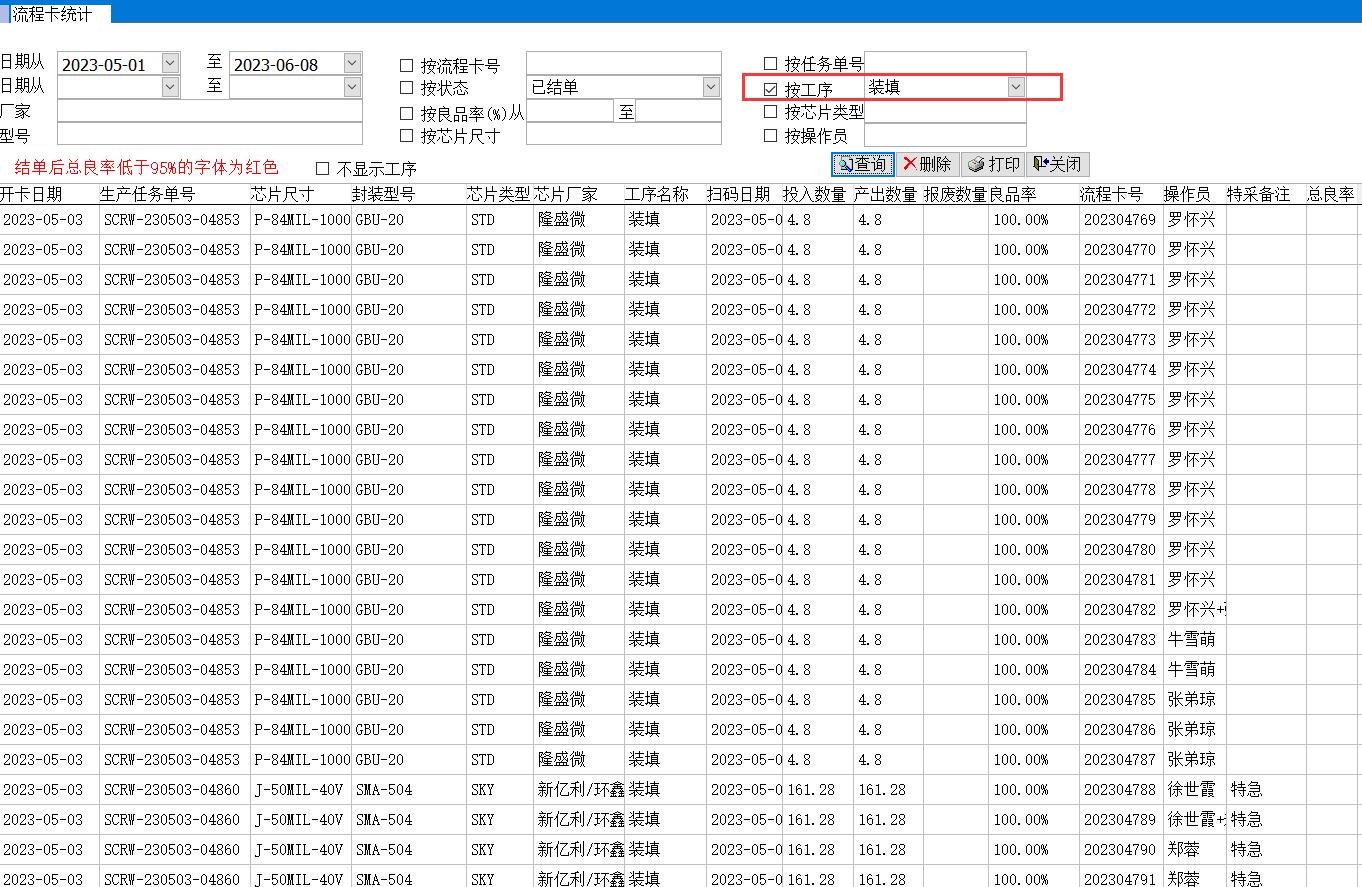The width and height of the screenshot is (1362, 887).
Task: Enable the 按任务单号 checkbox
Action: (770, 65)
